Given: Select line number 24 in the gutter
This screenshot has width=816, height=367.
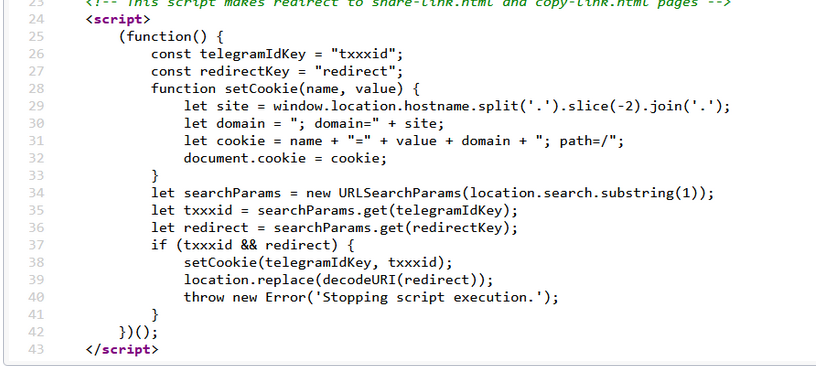Looking at the screenshot, I should (35, 19).
